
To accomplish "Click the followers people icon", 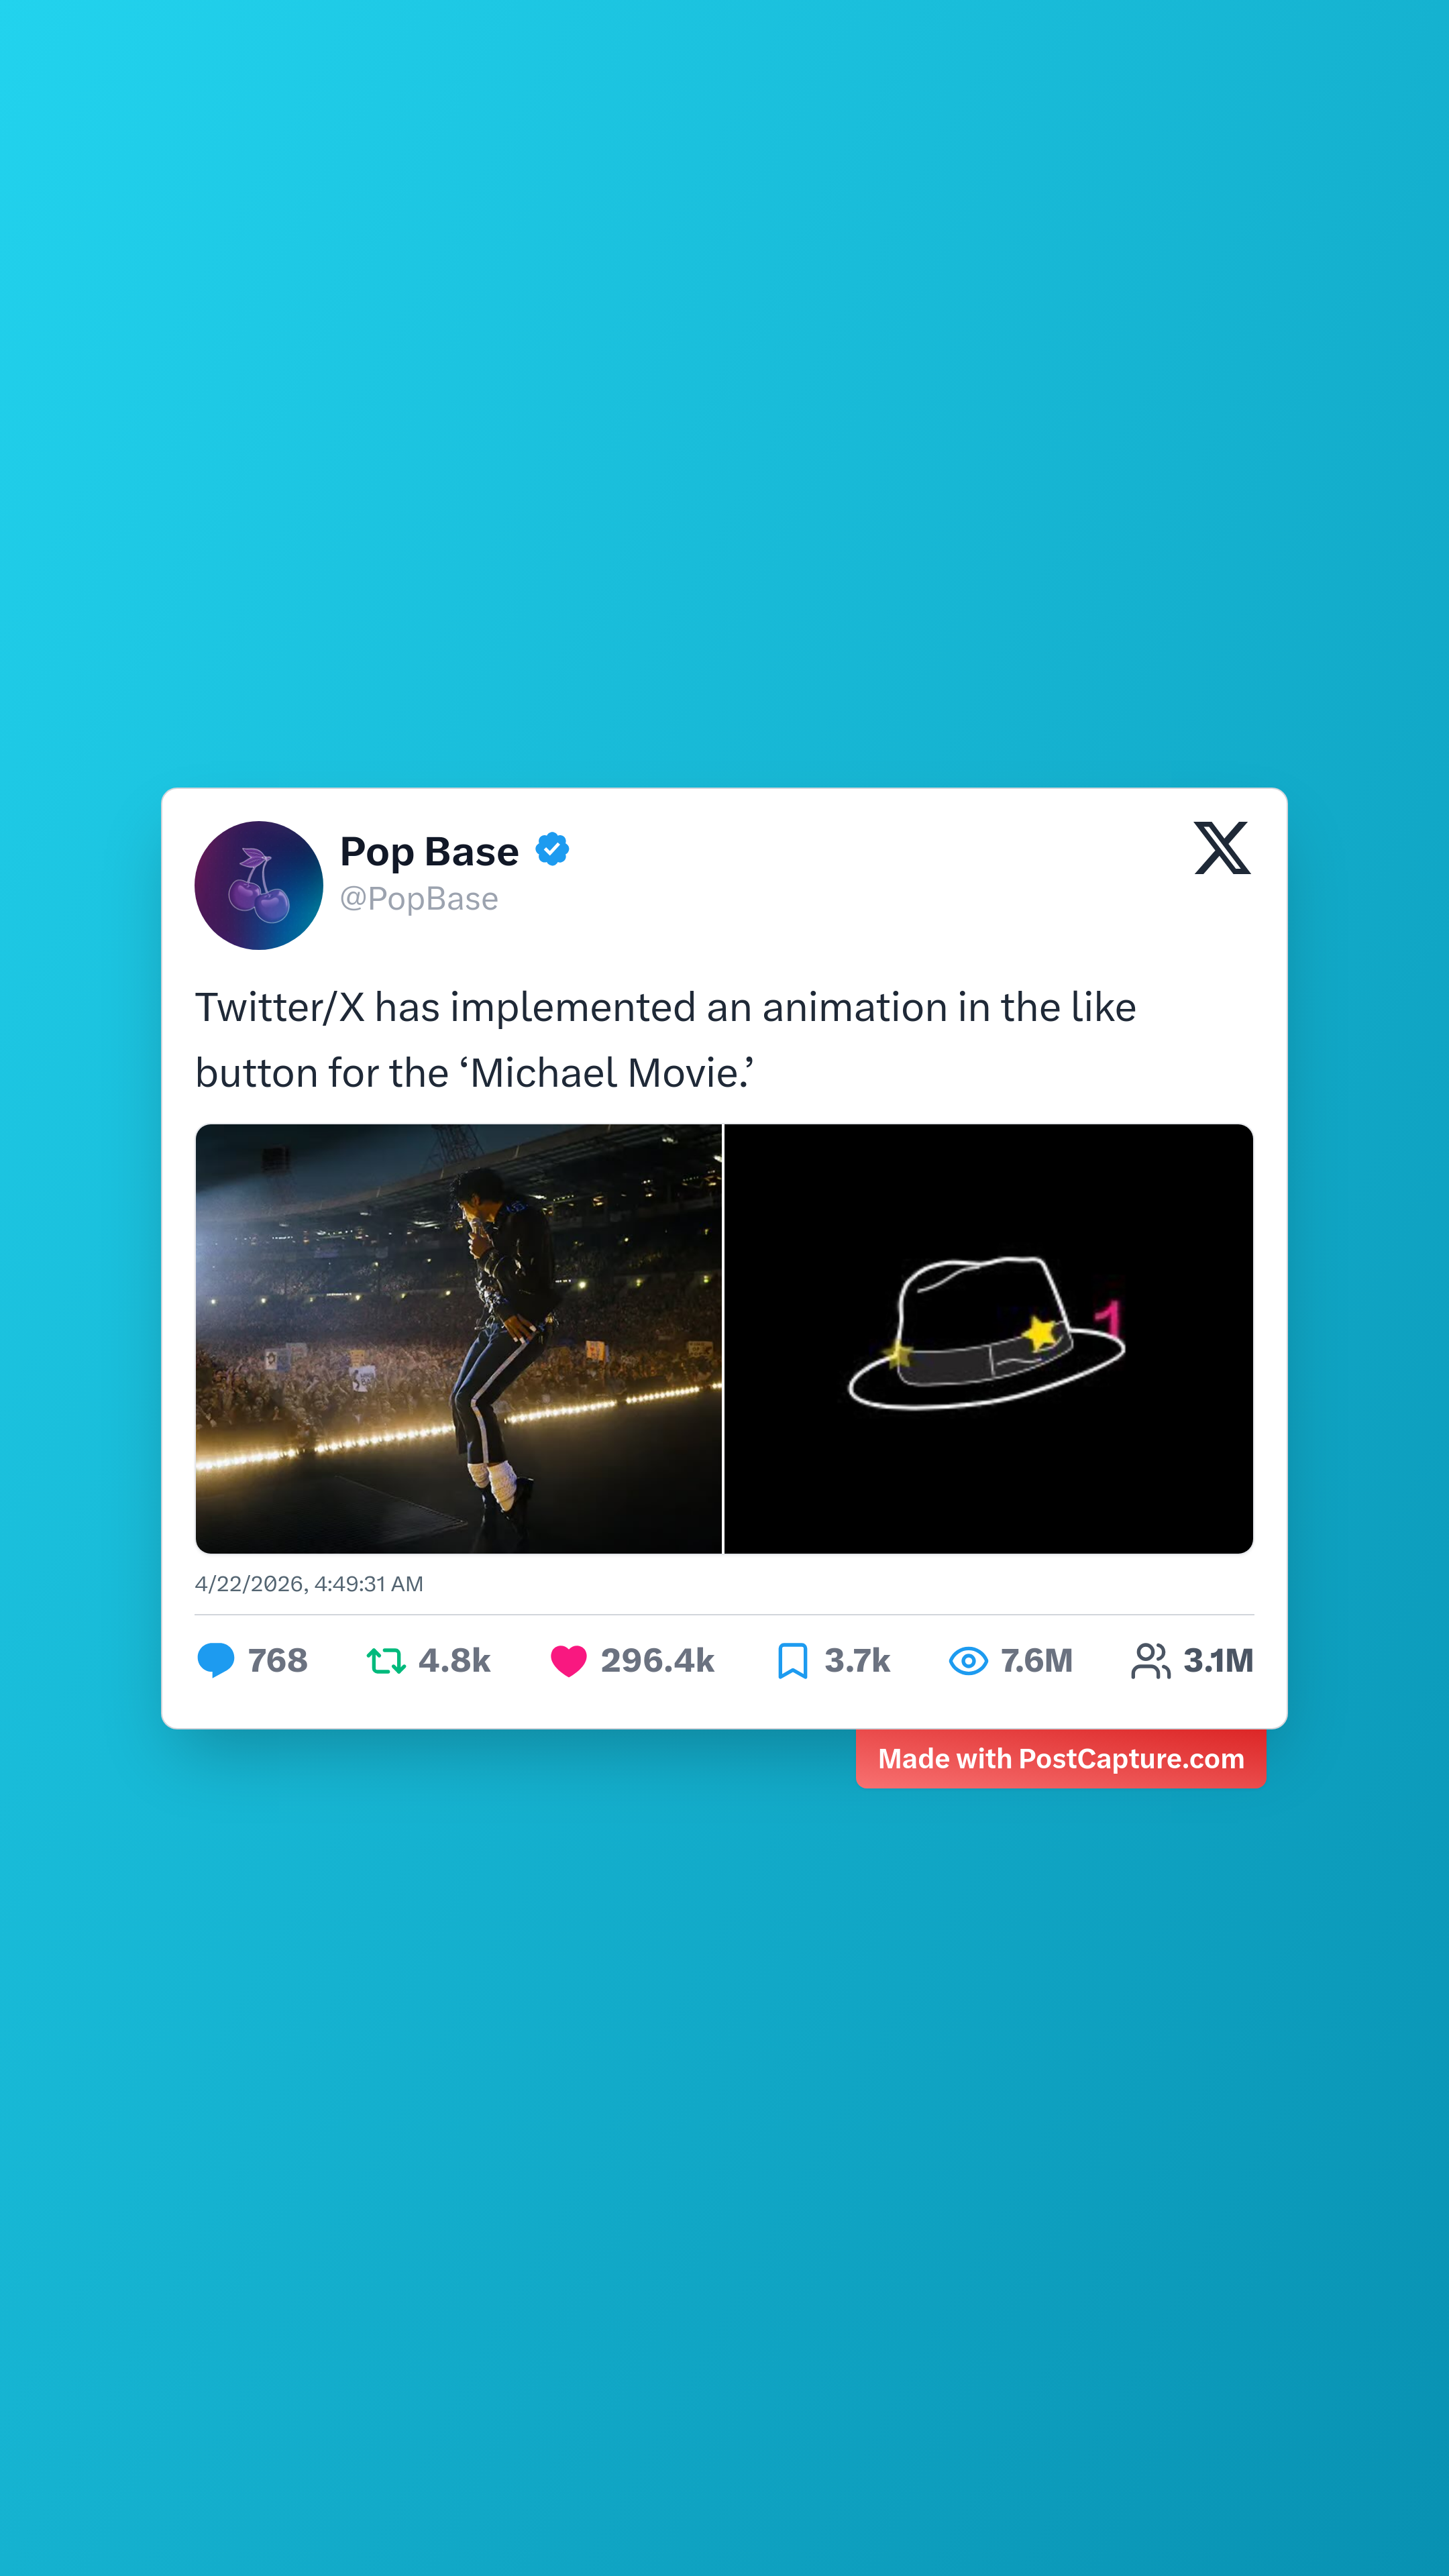I will [x=1151, y=1661].
